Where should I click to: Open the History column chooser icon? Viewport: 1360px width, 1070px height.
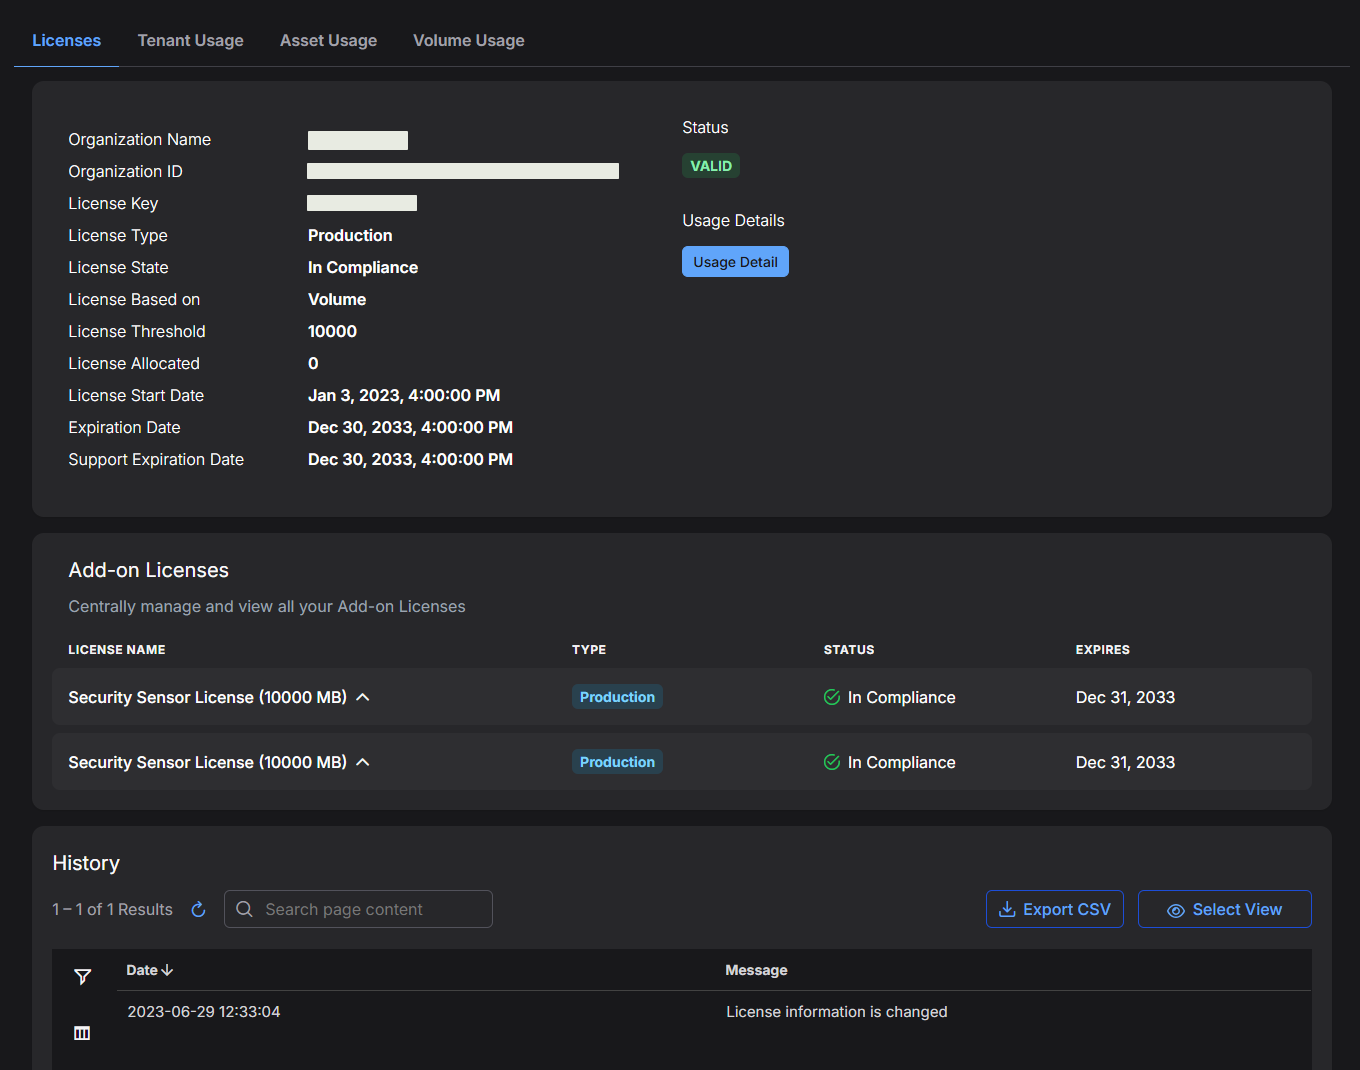(82, 1033)
